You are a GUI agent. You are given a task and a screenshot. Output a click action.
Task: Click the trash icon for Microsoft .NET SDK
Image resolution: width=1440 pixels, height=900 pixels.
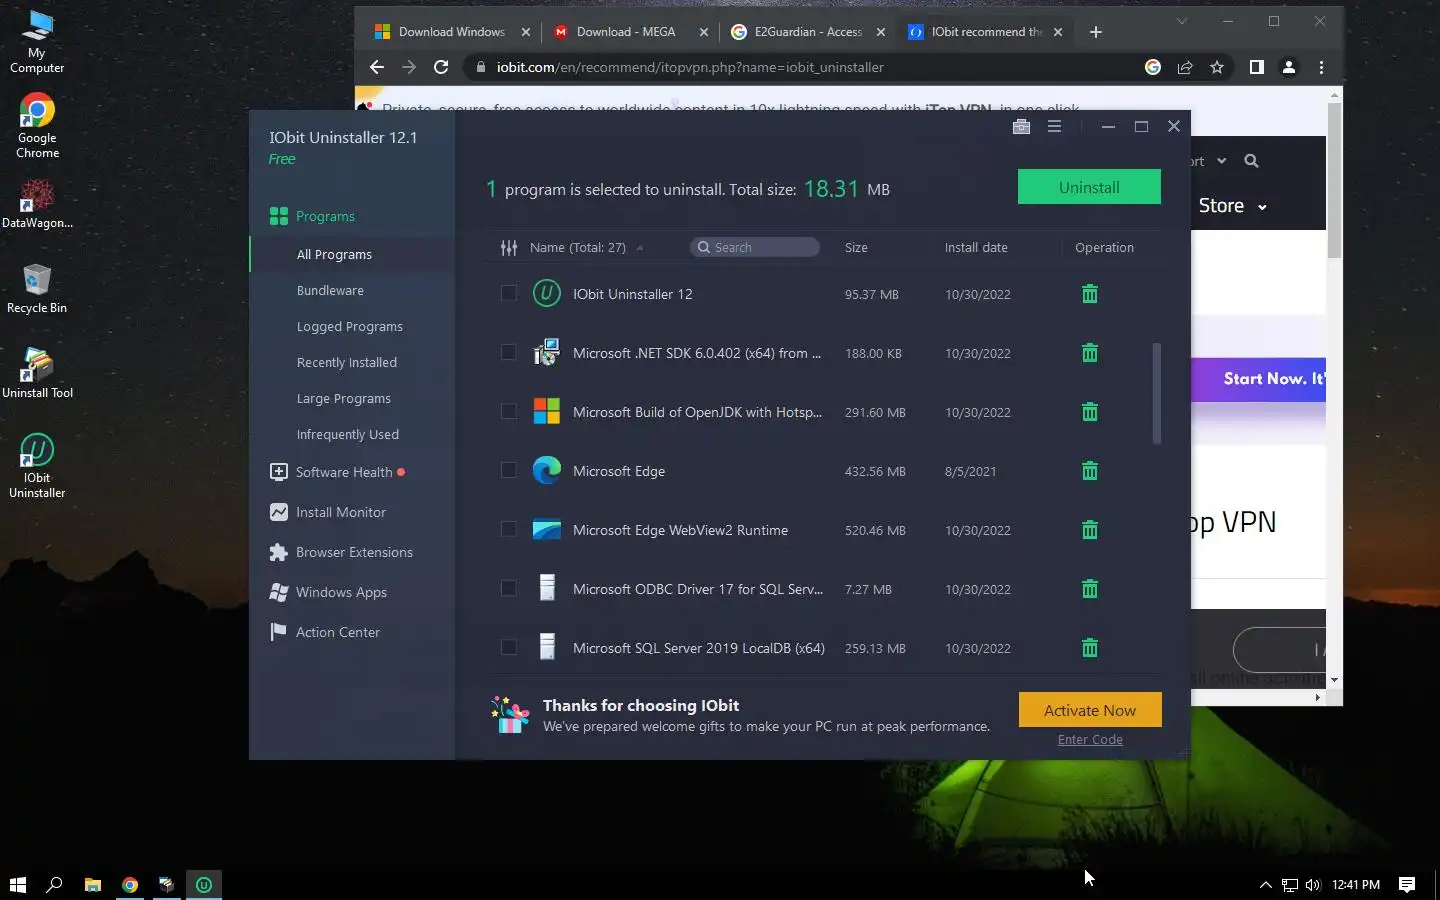point(1090,353)
